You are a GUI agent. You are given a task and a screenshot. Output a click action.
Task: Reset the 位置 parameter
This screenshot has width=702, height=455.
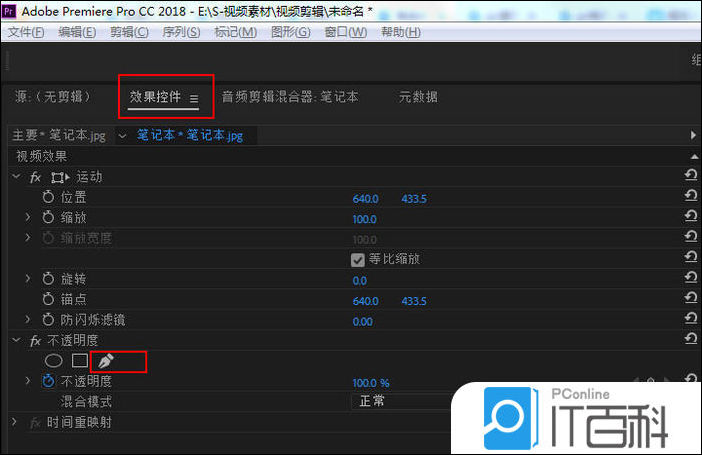click(691, 195)
